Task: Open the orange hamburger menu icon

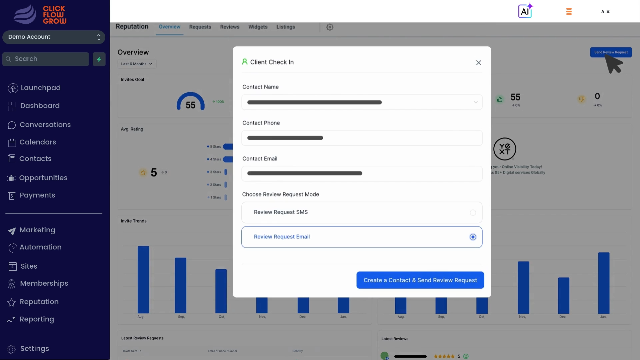Action: click(569, 11)
